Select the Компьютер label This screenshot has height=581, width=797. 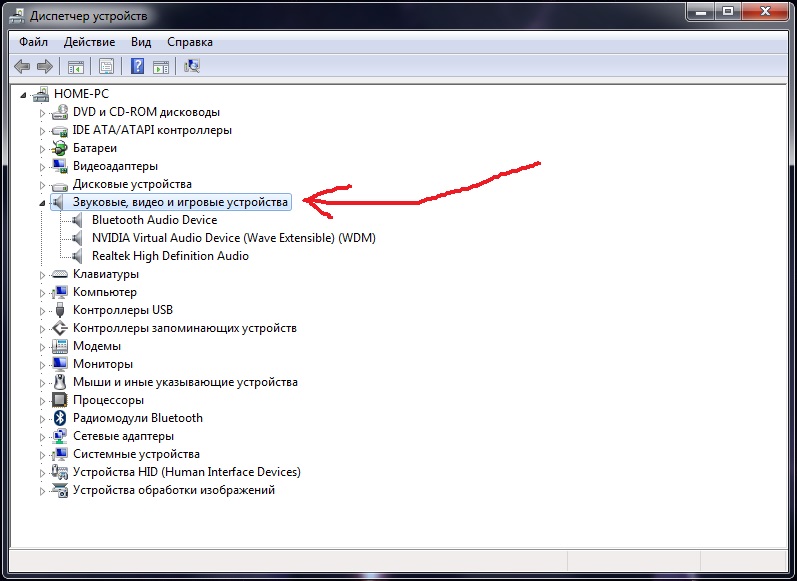pos(105,292)
